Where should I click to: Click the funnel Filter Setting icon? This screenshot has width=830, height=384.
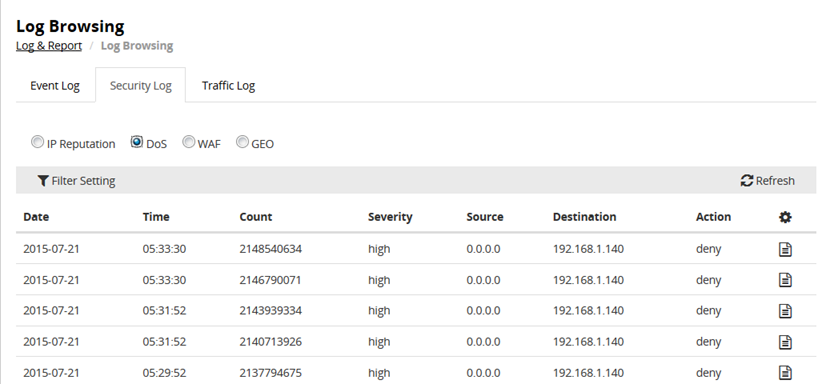pos(43,181)
